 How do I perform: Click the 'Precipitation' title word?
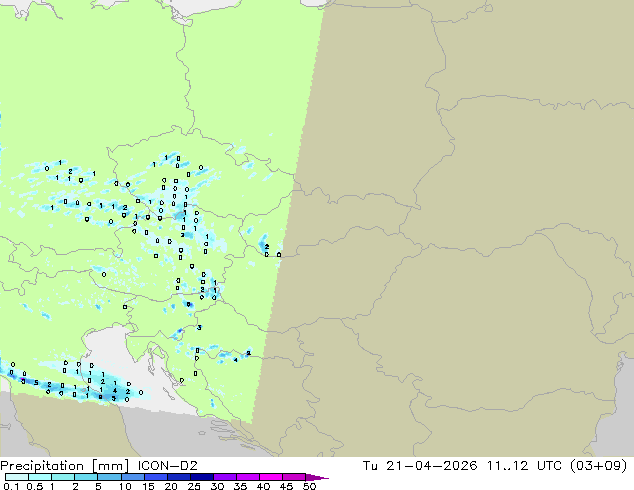click(x=42, y=466)
